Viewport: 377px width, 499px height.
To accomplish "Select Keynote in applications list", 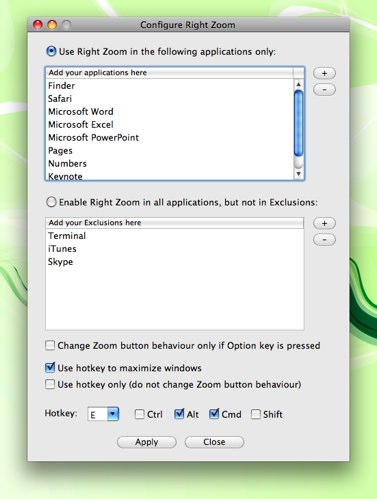I will pos(170,175).
